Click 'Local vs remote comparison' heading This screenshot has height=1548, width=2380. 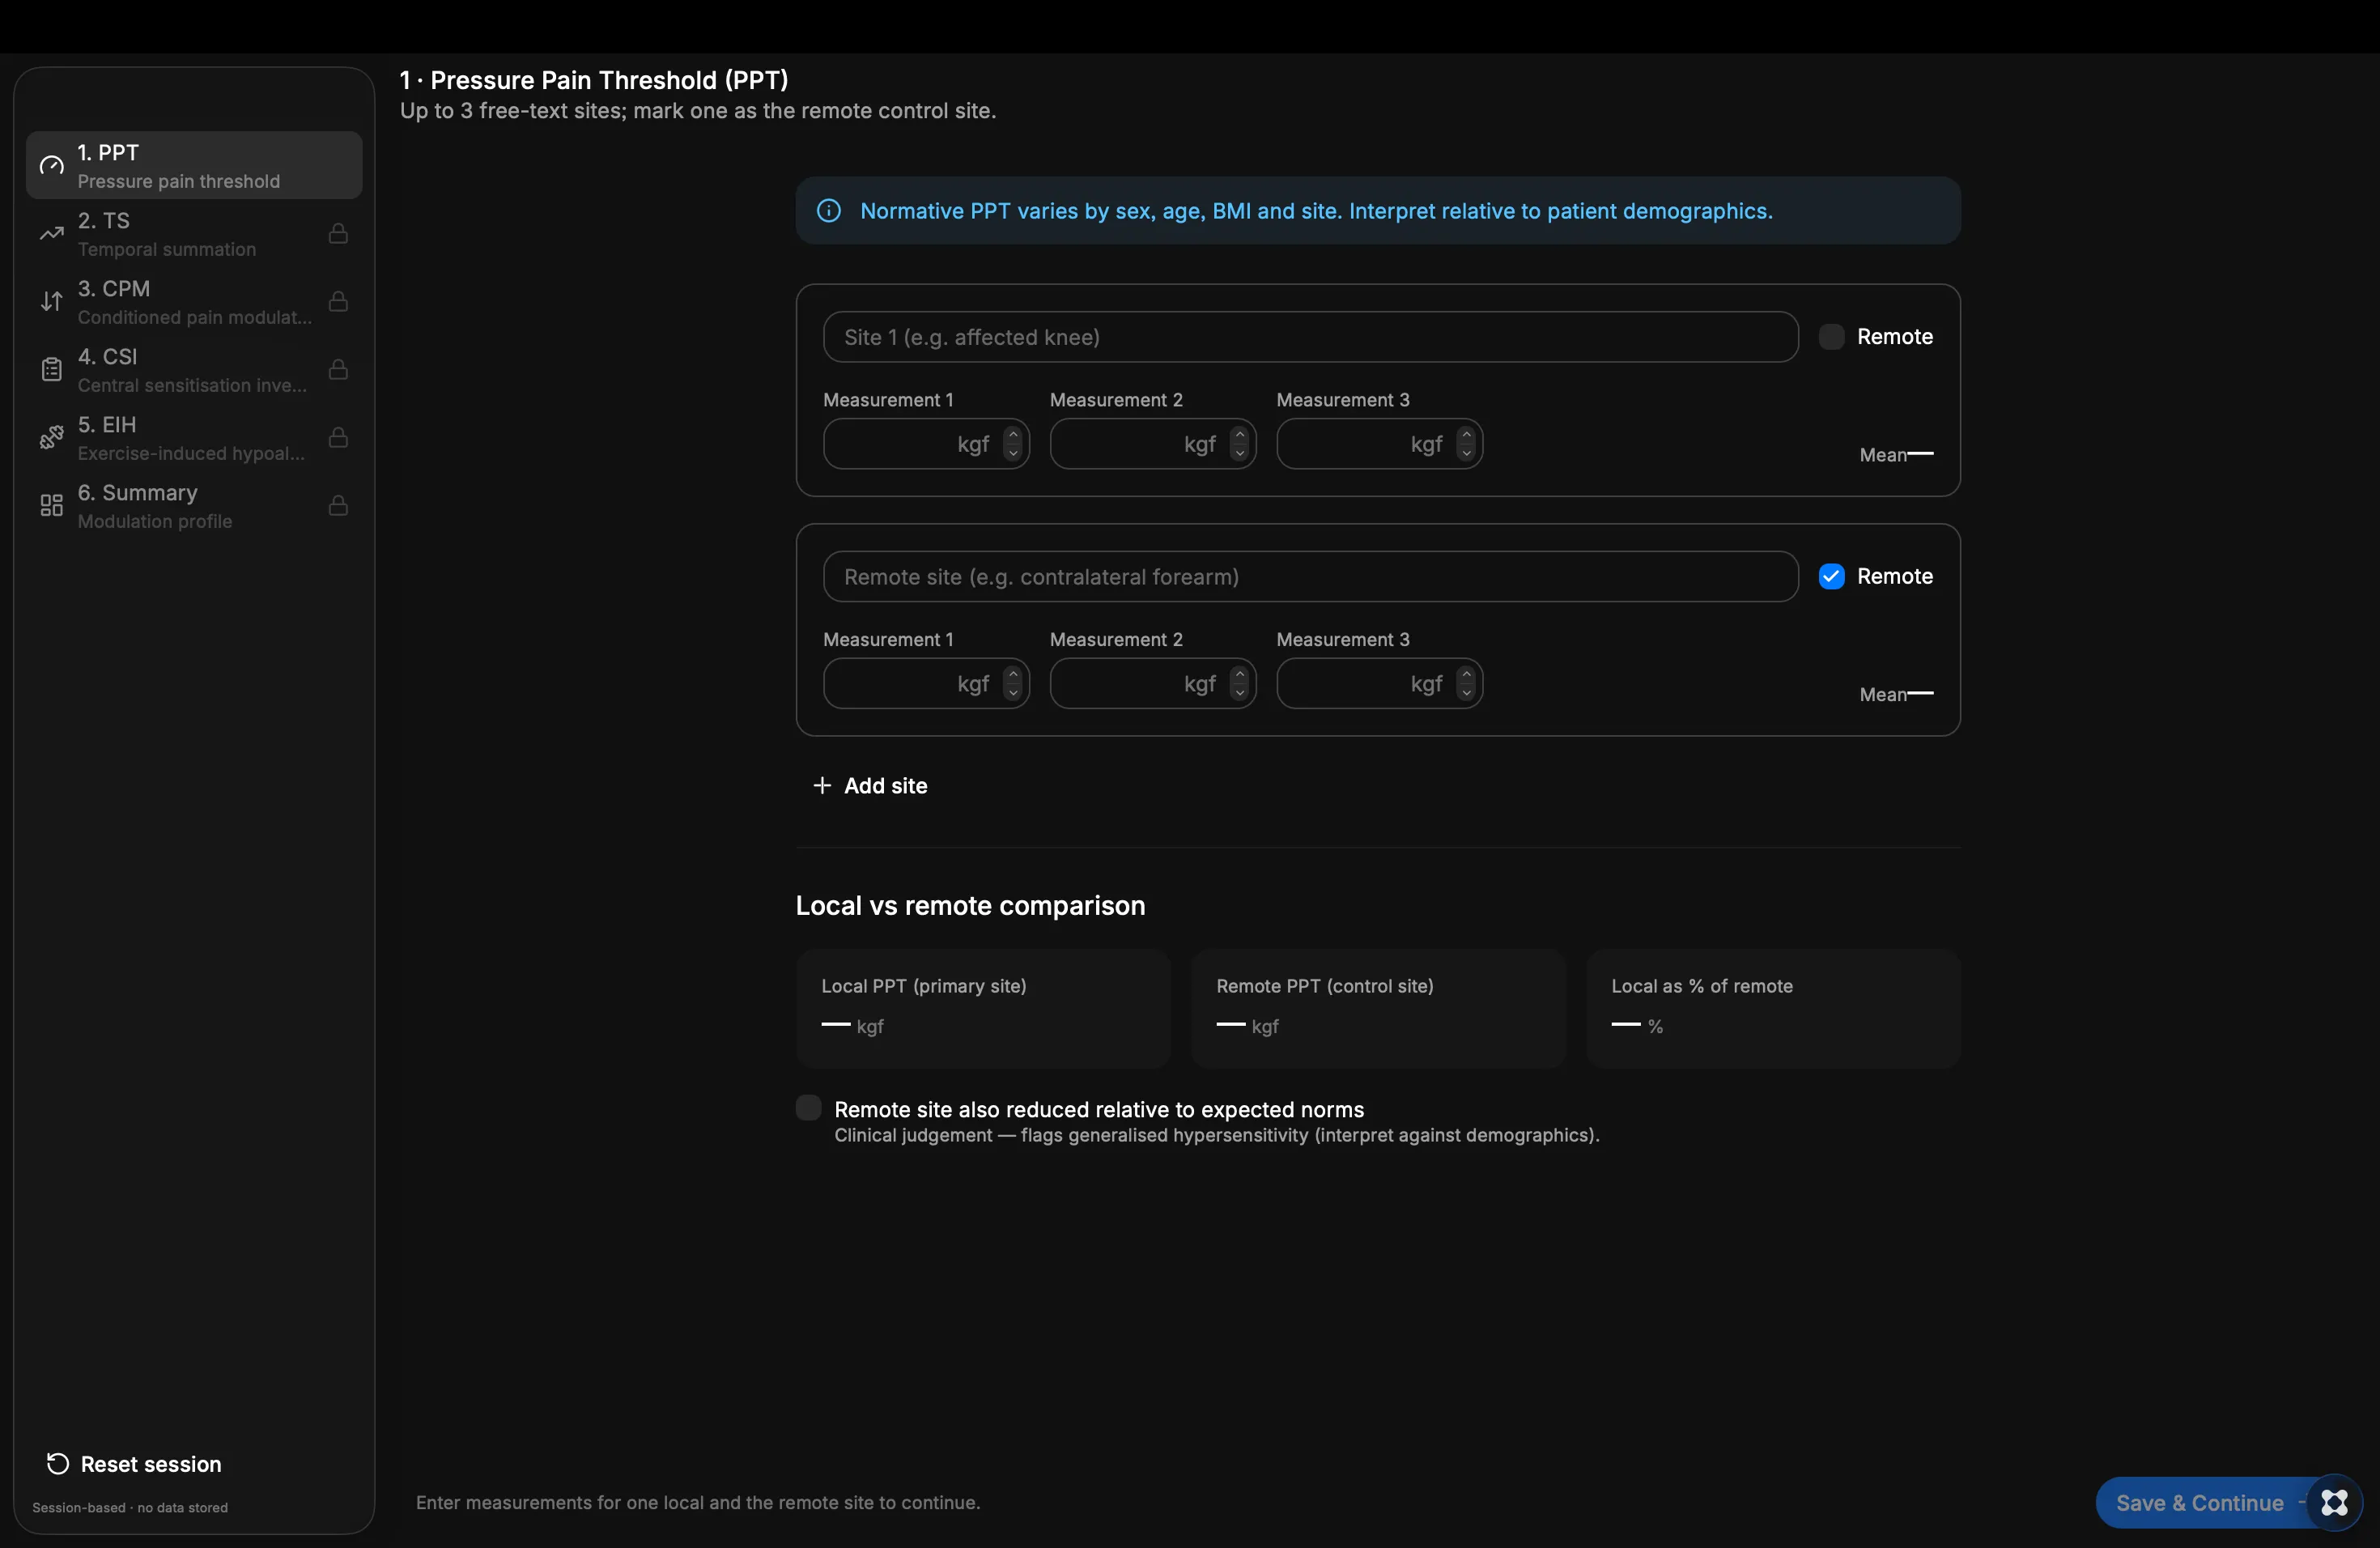point(970,906)
